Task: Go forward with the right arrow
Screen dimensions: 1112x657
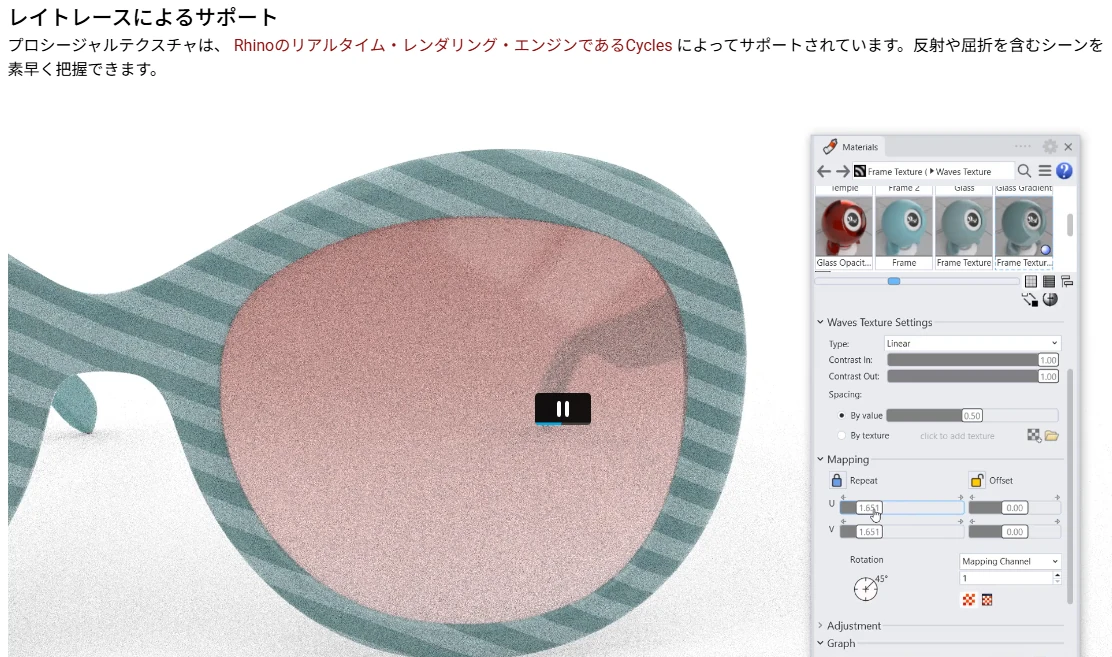Action: (843, 171)
